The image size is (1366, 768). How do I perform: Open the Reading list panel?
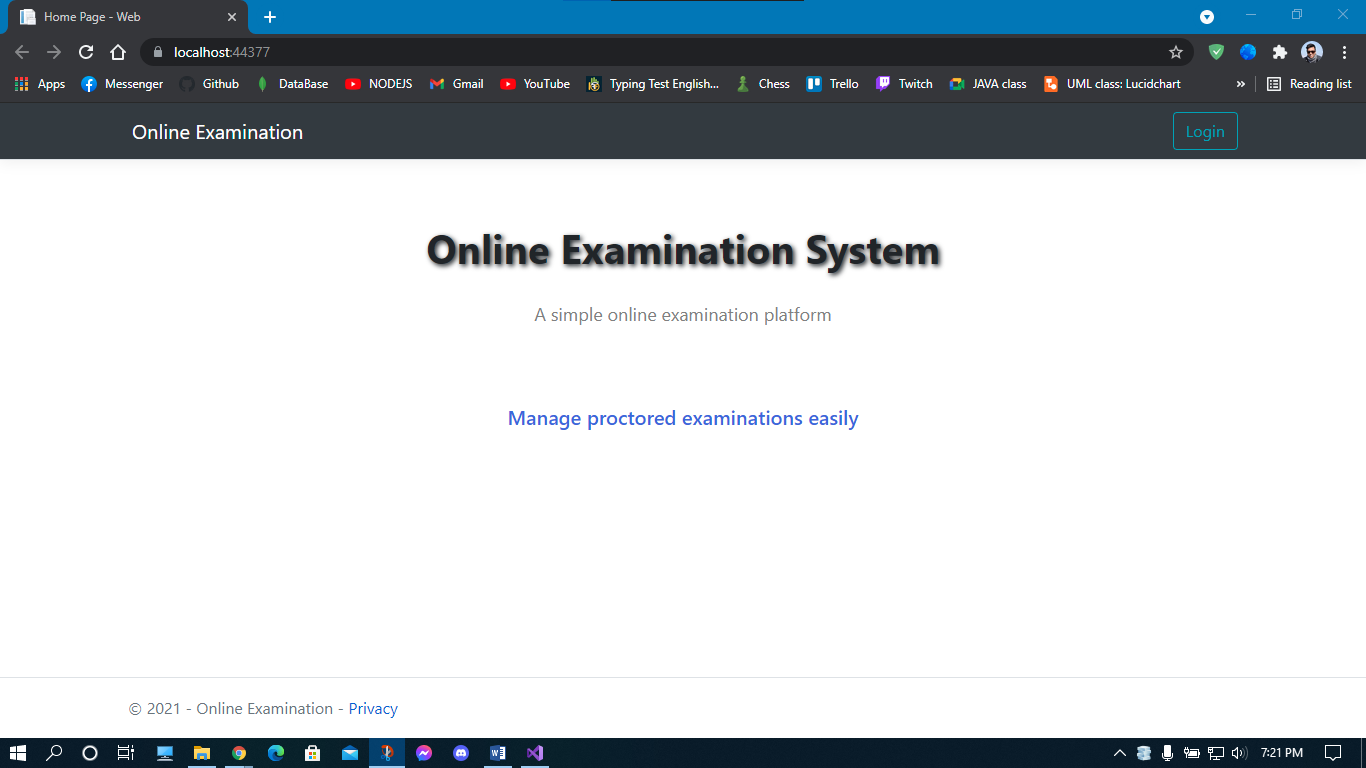coord(1309,84)
